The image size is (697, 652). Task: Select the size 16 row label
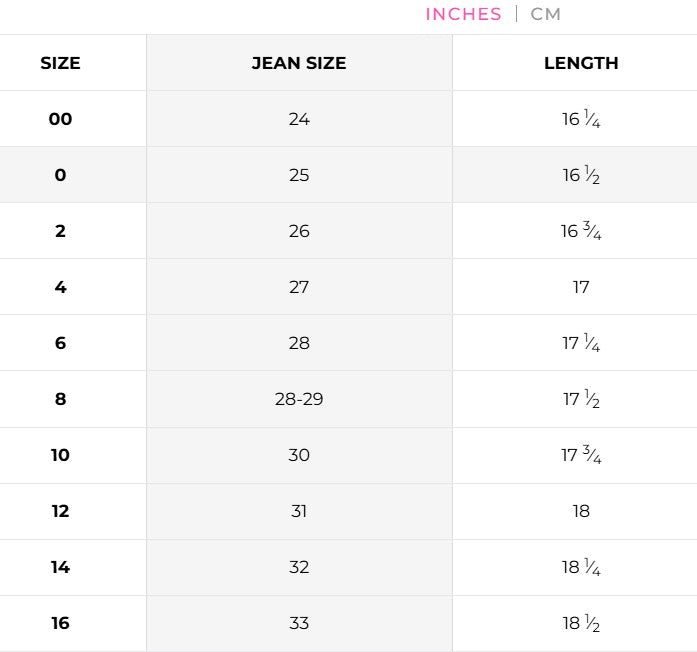click(x=60, y=623)
